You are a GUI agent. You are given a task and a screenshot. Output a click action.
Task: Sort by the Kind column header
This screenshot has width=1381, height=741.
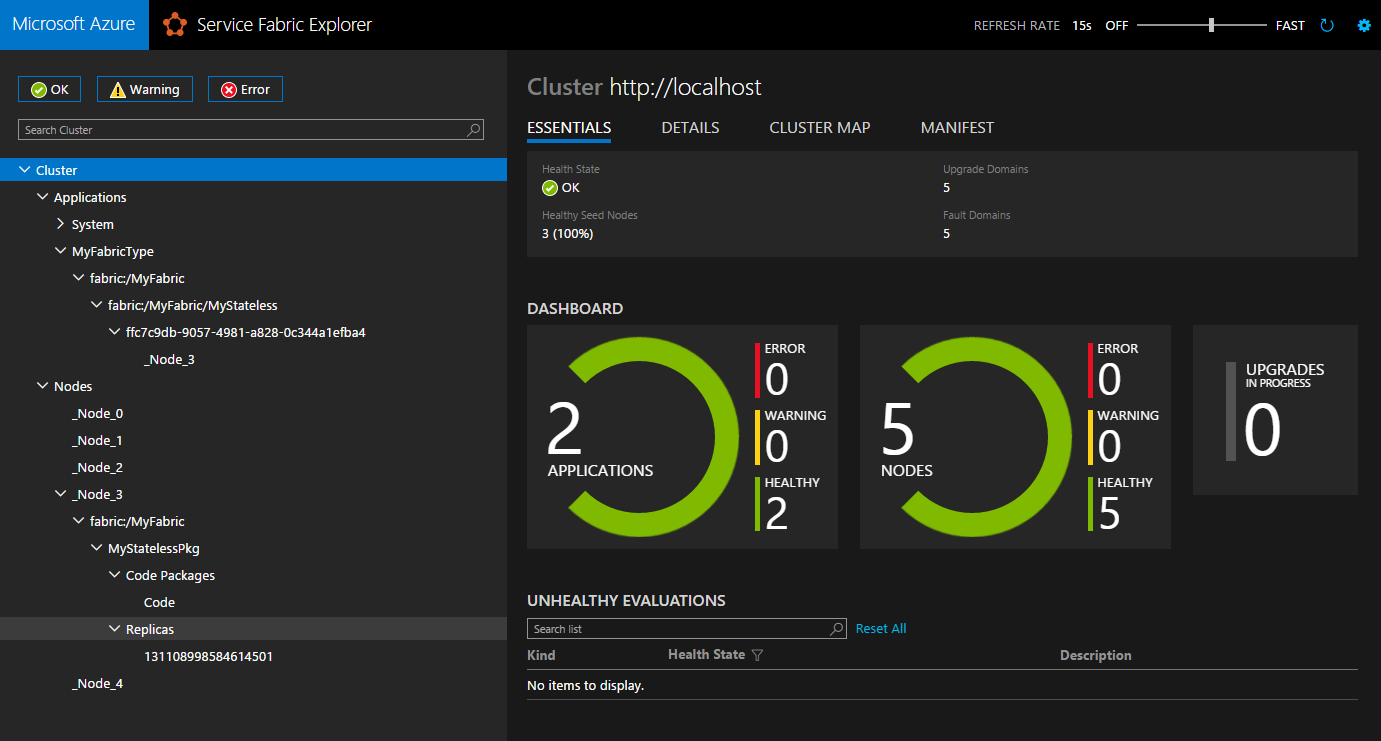[x=541, y=655]
